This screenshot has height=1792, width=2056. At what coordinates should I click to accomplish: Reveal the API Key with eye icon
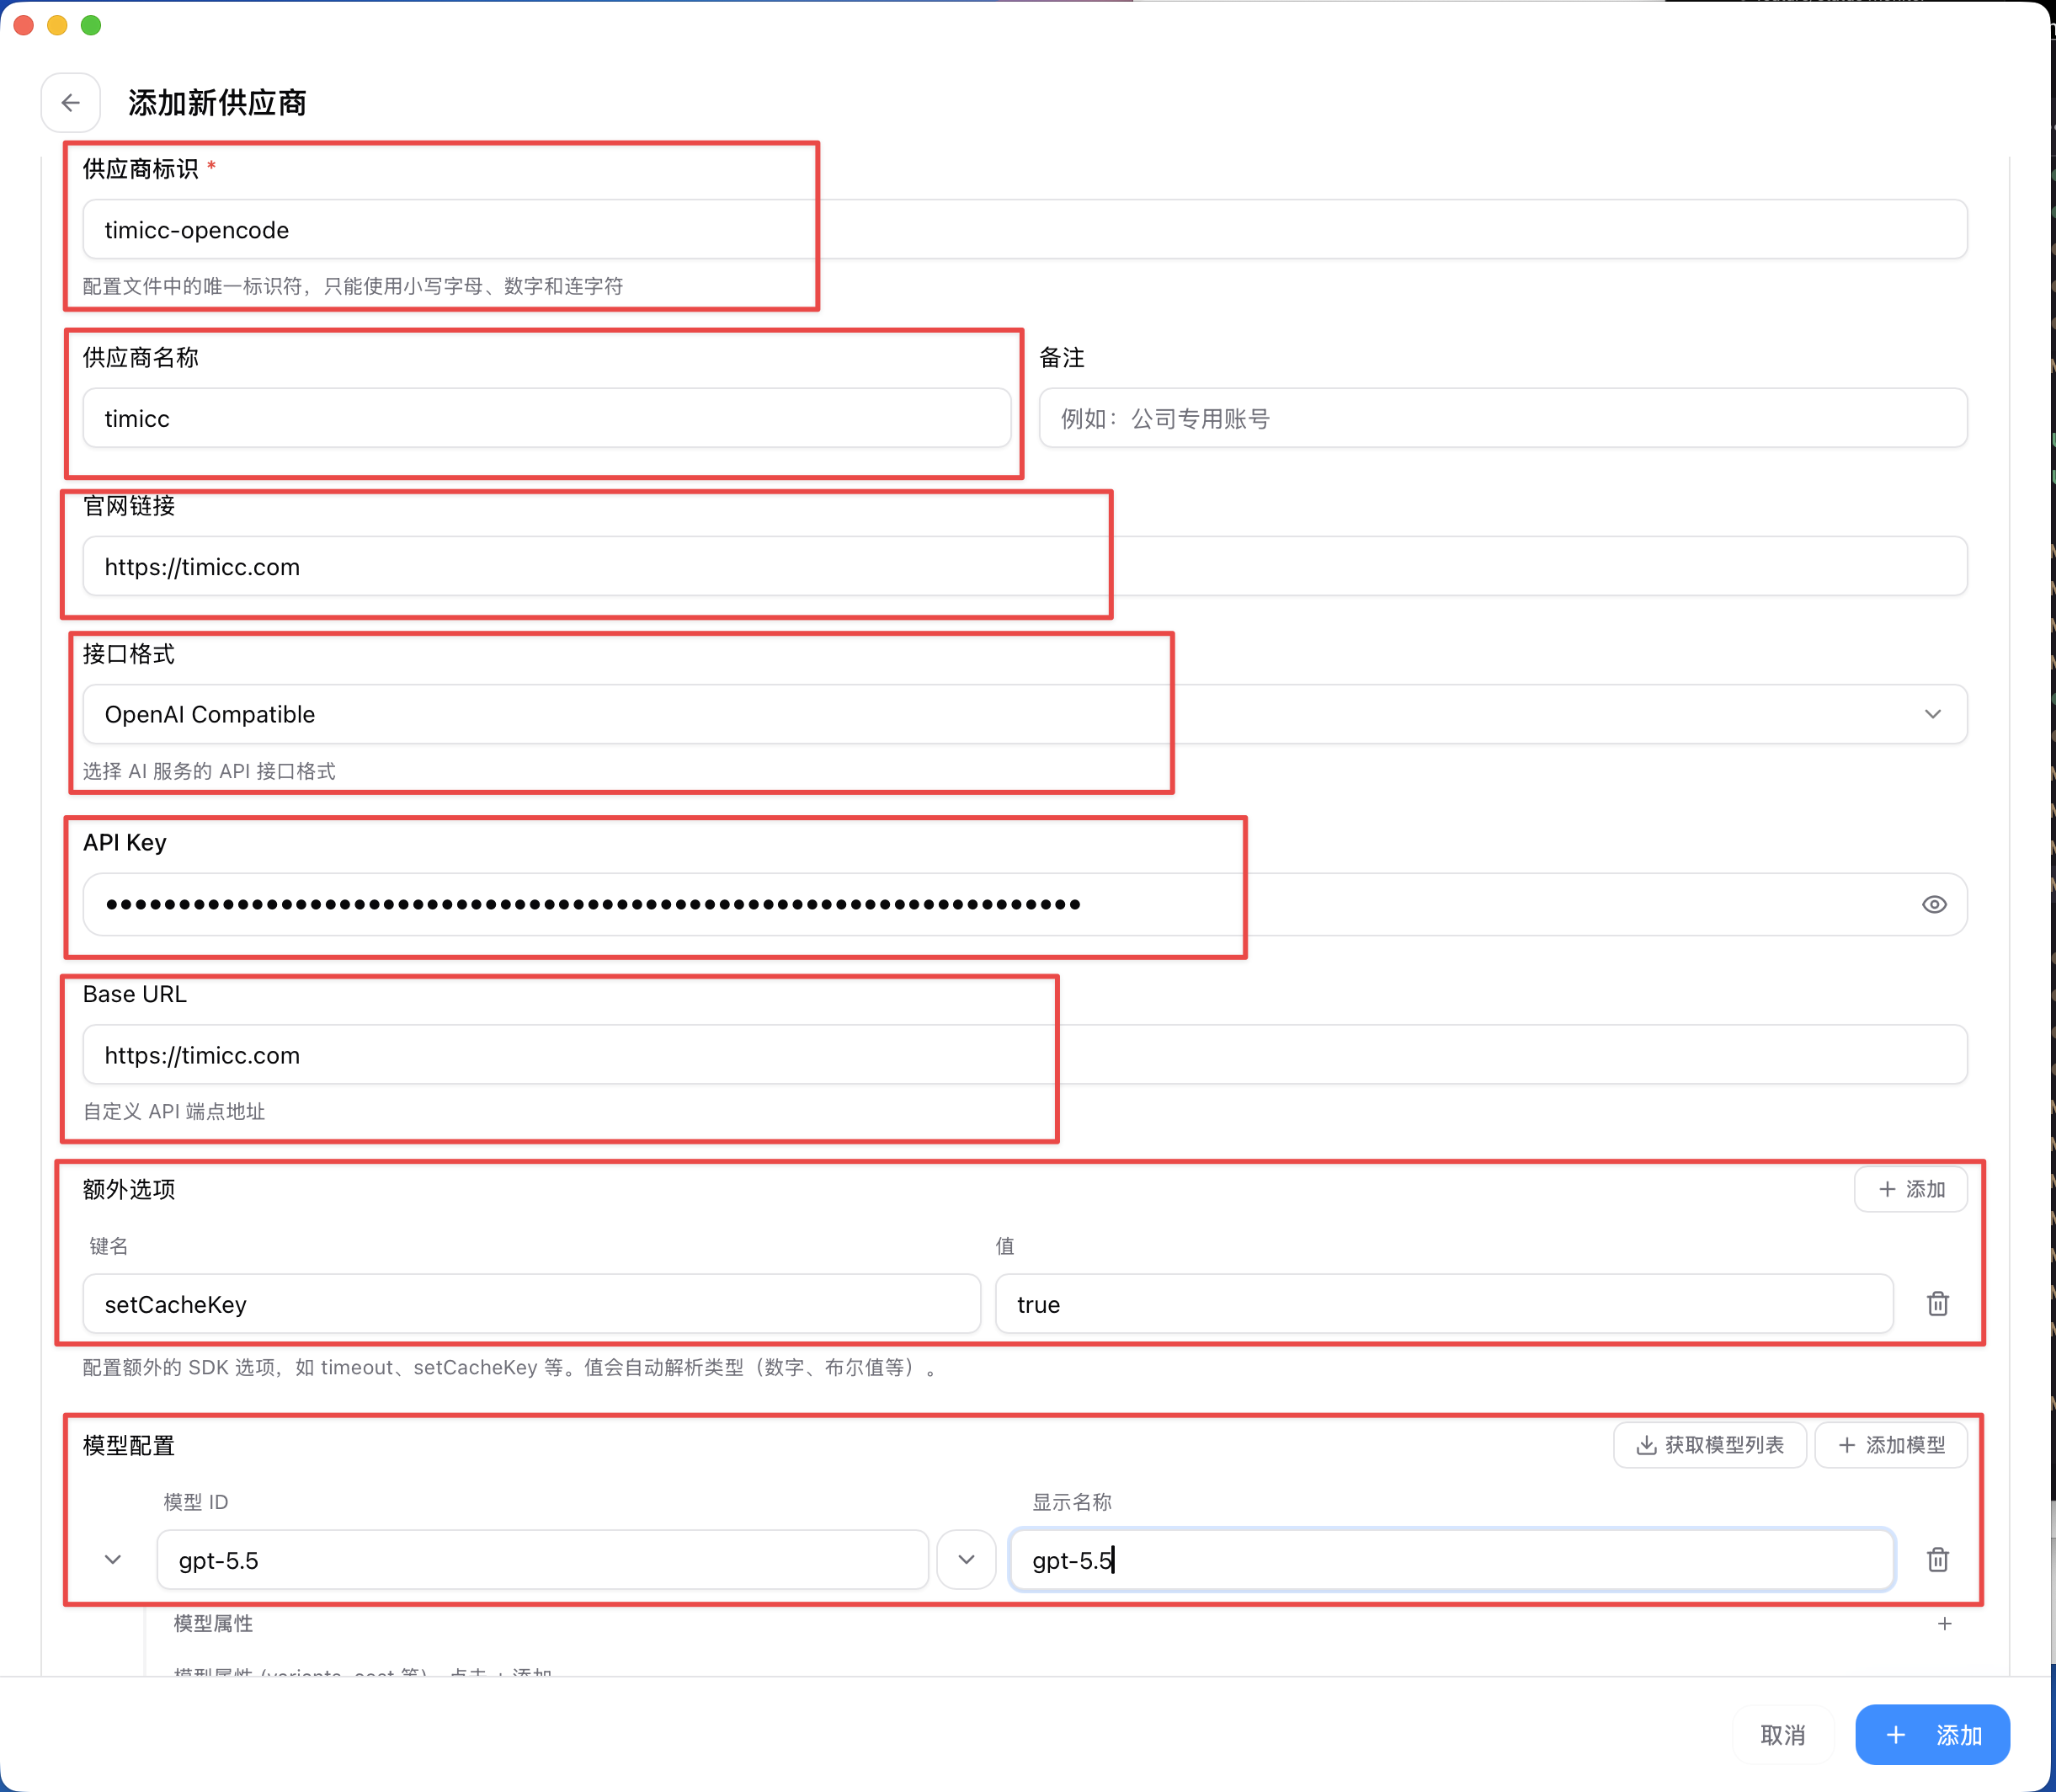pyautogui.click(x=1934, y=905)
